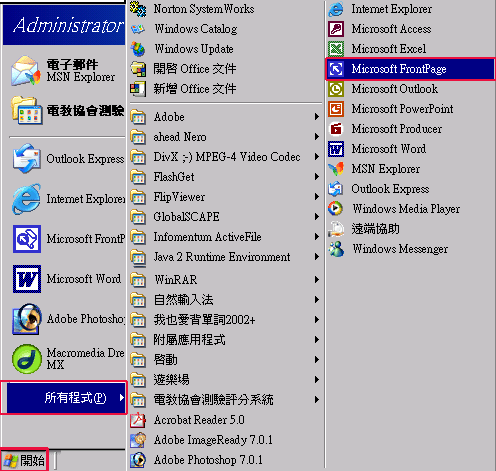Click the Windows Messenger label
This screenshot has width=496, height=471.
point(400,249)
